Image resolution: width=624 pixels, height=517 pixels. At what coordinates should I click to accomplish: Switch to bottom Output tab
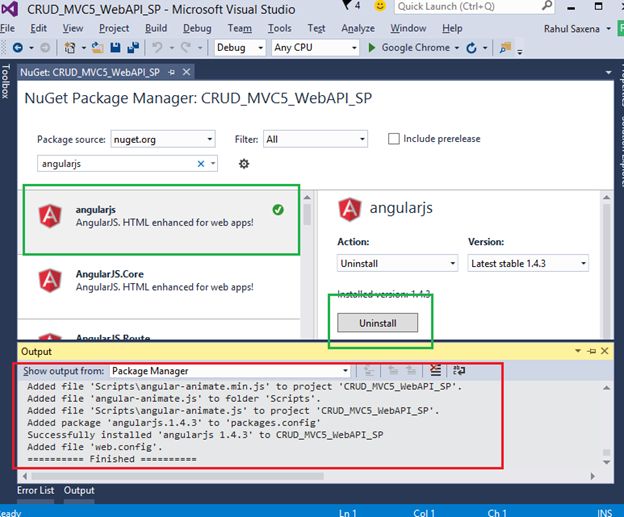(x=79, y=490)
